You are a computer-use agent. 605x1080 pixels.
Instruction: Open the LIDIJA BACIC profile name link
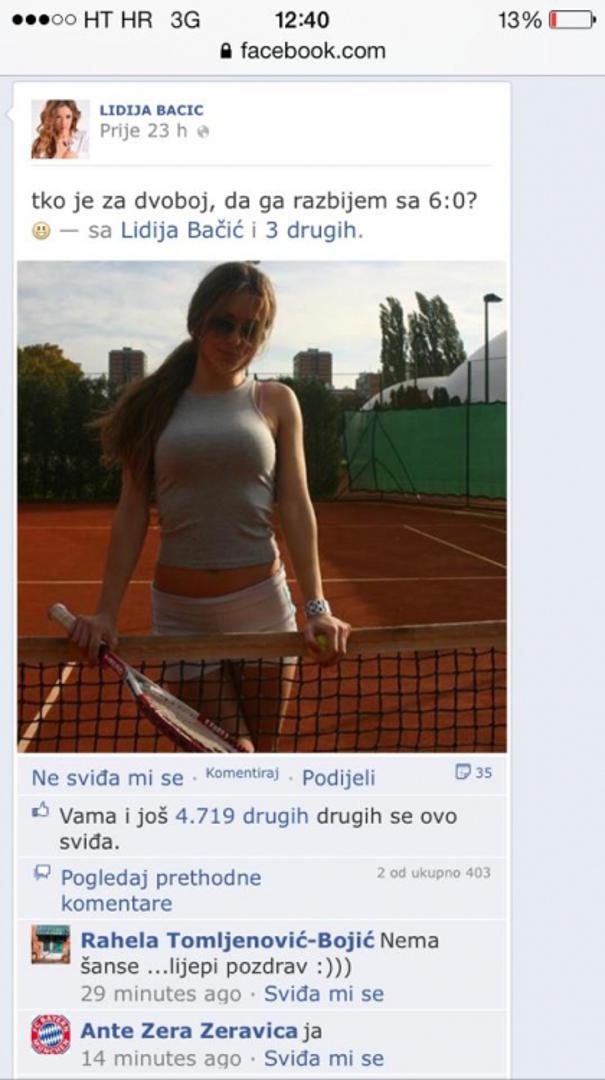(152, 110)
